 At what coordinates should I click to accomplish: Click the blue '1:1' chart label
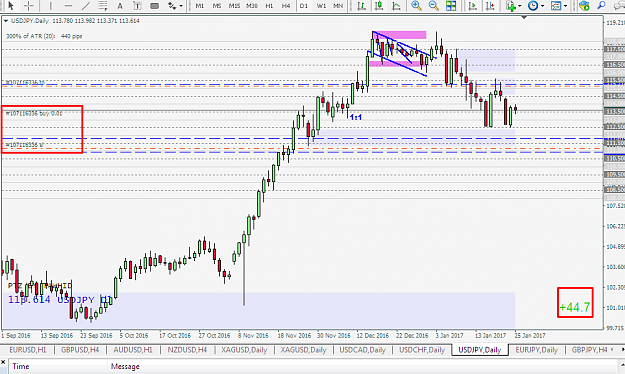click(356, 117)
